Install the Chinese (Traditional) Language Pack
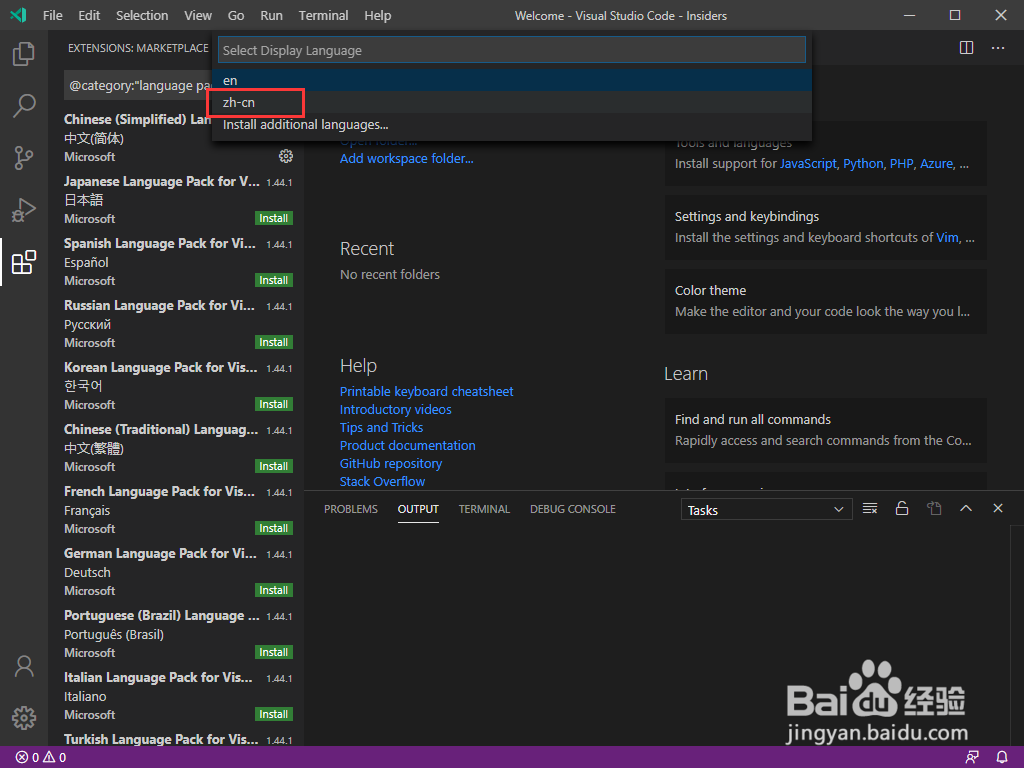This screenshot has height=768, width=1024. [274, 466]
